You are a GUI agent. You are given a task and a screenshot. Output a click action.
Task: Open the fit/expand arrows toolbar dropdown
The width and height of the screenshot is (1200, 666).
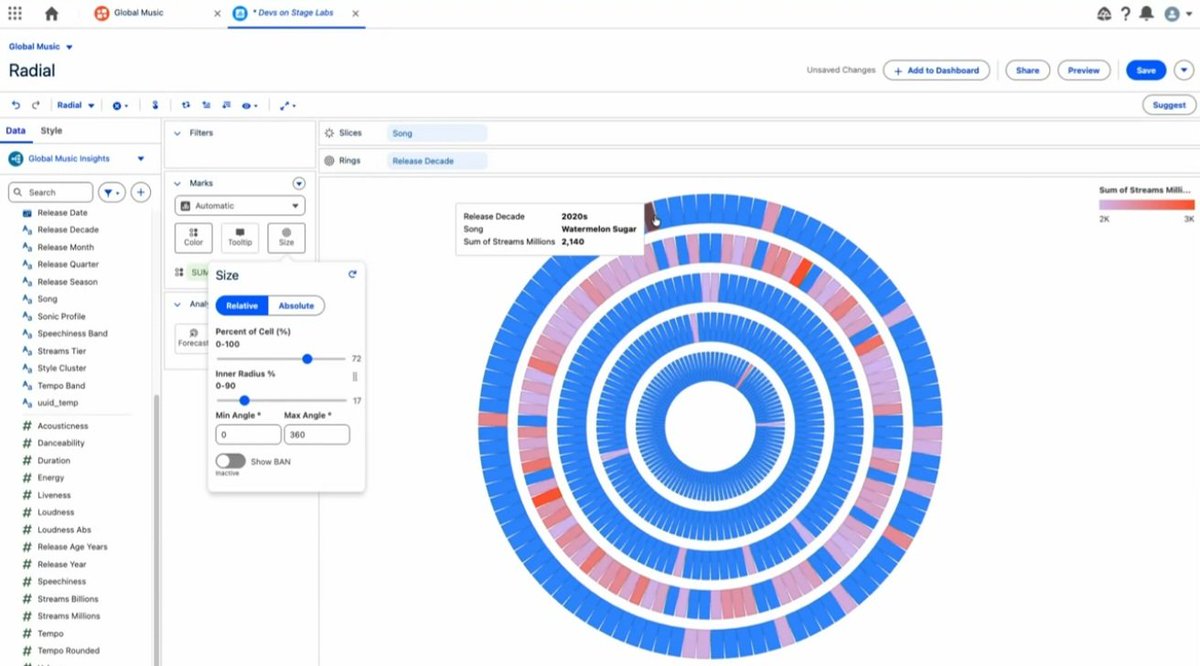pos(288,105)
